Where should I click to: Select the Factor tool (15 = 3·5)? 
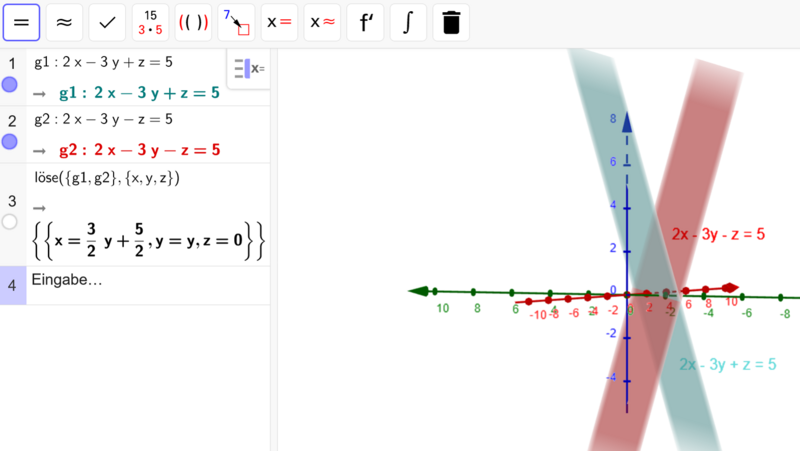150,22
